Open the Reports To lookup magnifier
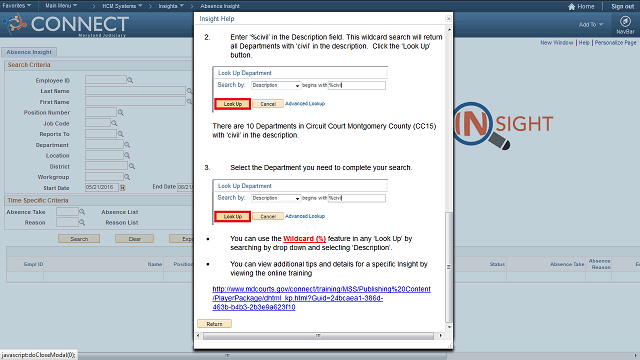Viewport: 640px width, 360px height. point(121,134)
